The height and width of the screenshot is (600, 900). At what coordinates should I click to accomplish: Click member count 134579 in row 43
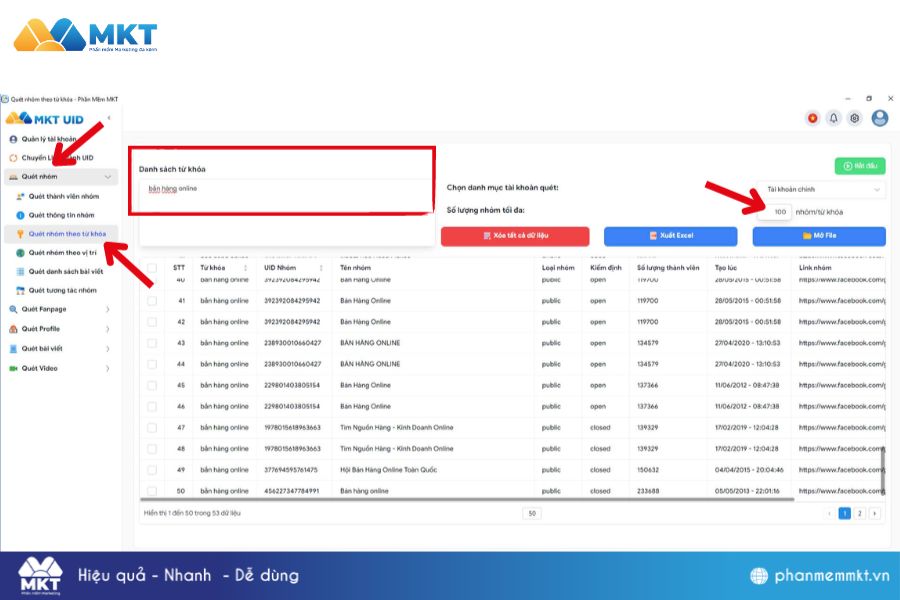647,343
